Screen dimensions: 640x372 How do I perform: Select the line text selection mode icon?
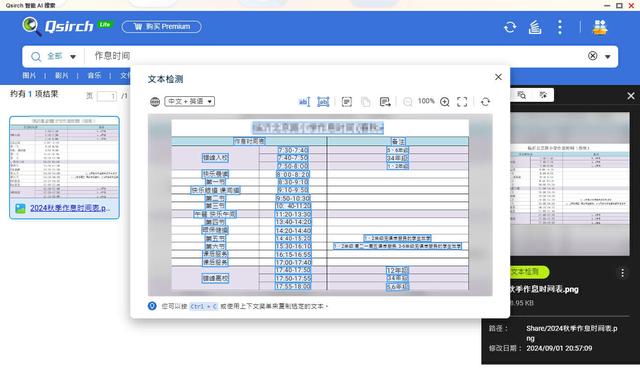point(304,102)
